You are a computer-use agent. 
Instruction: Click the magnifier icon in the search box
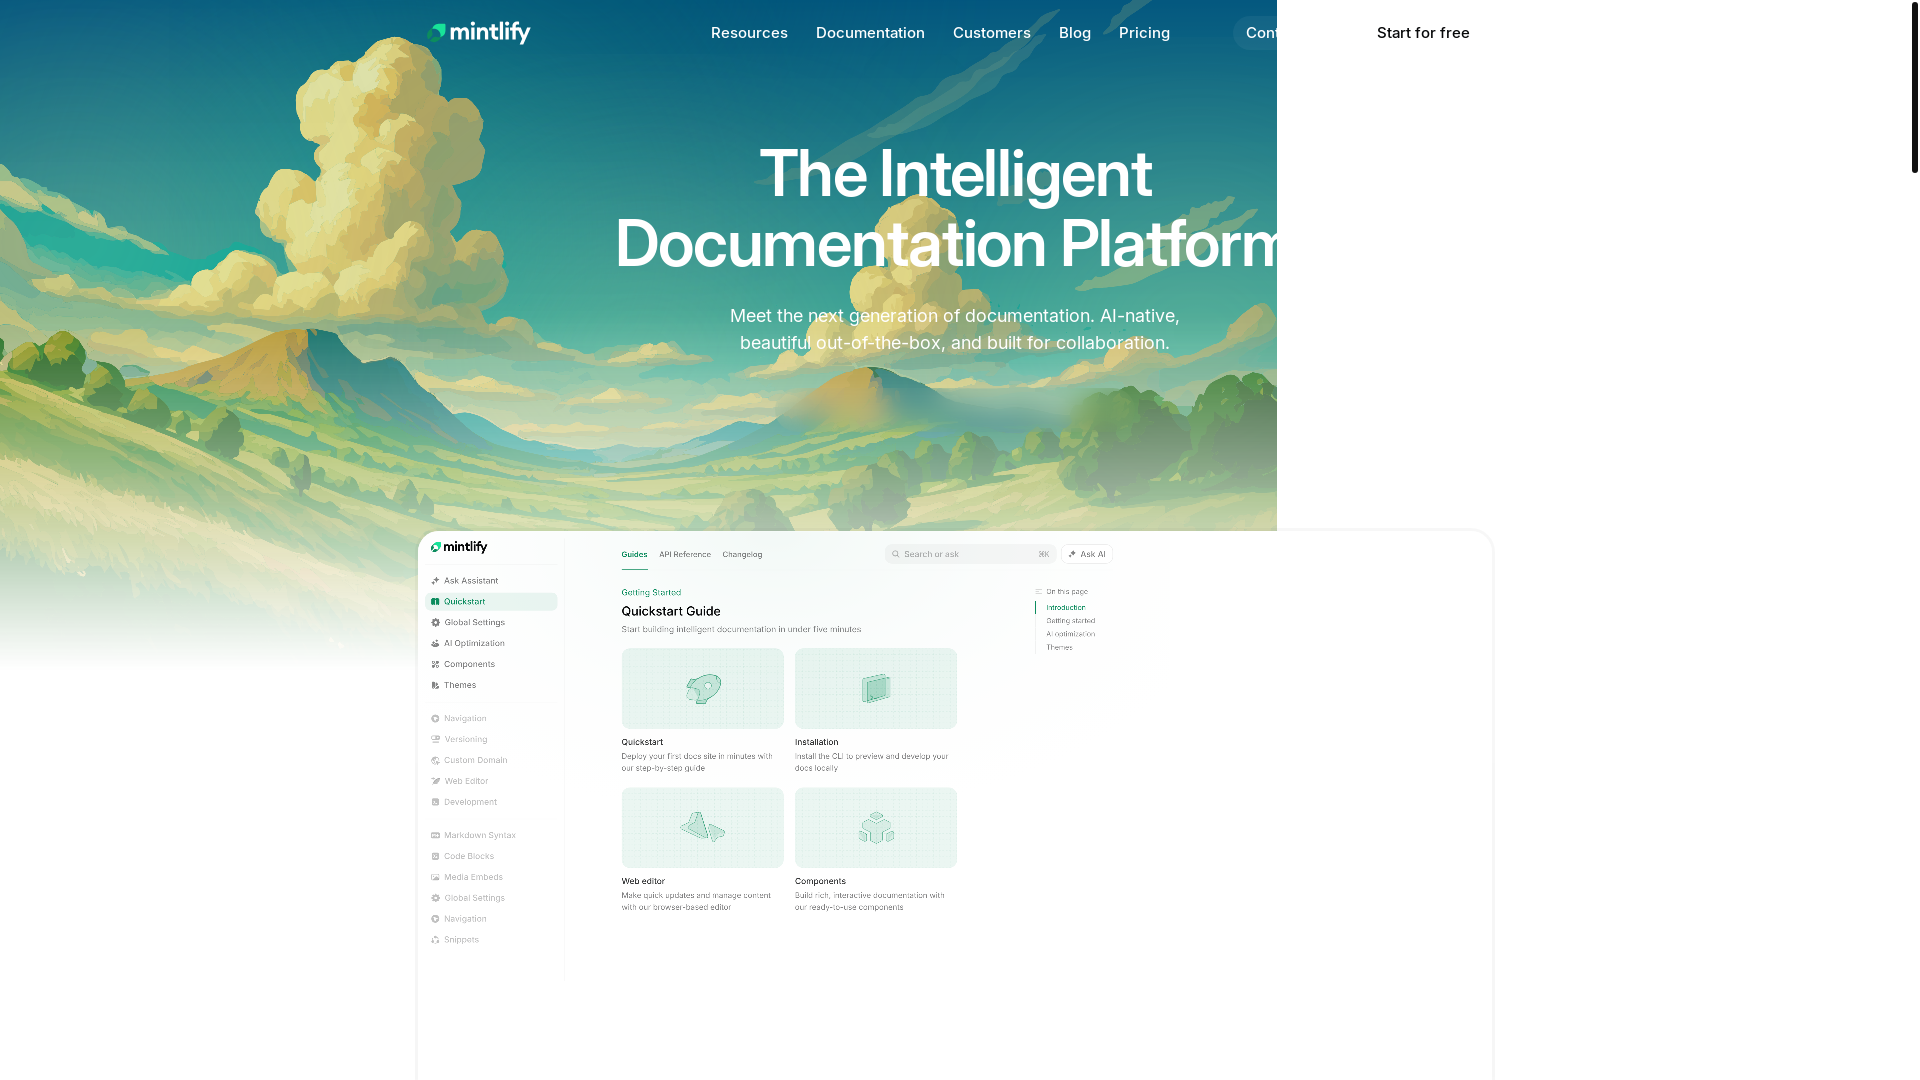click(x=896, y=554)
